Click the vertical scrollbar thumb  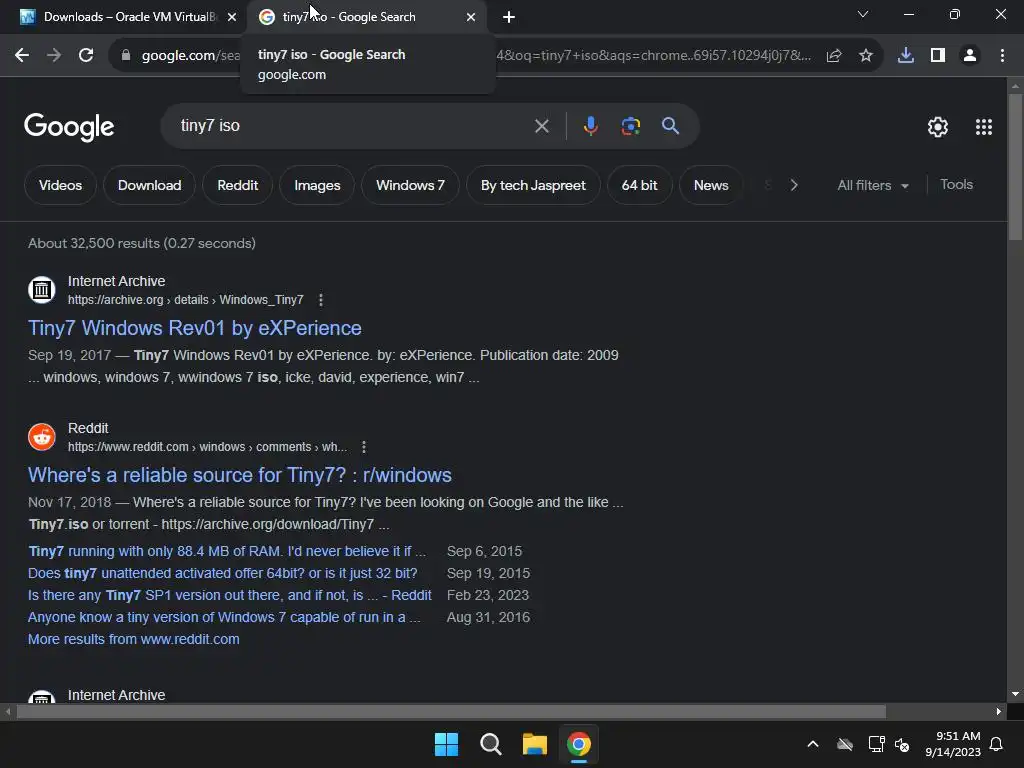(1015, 168)
